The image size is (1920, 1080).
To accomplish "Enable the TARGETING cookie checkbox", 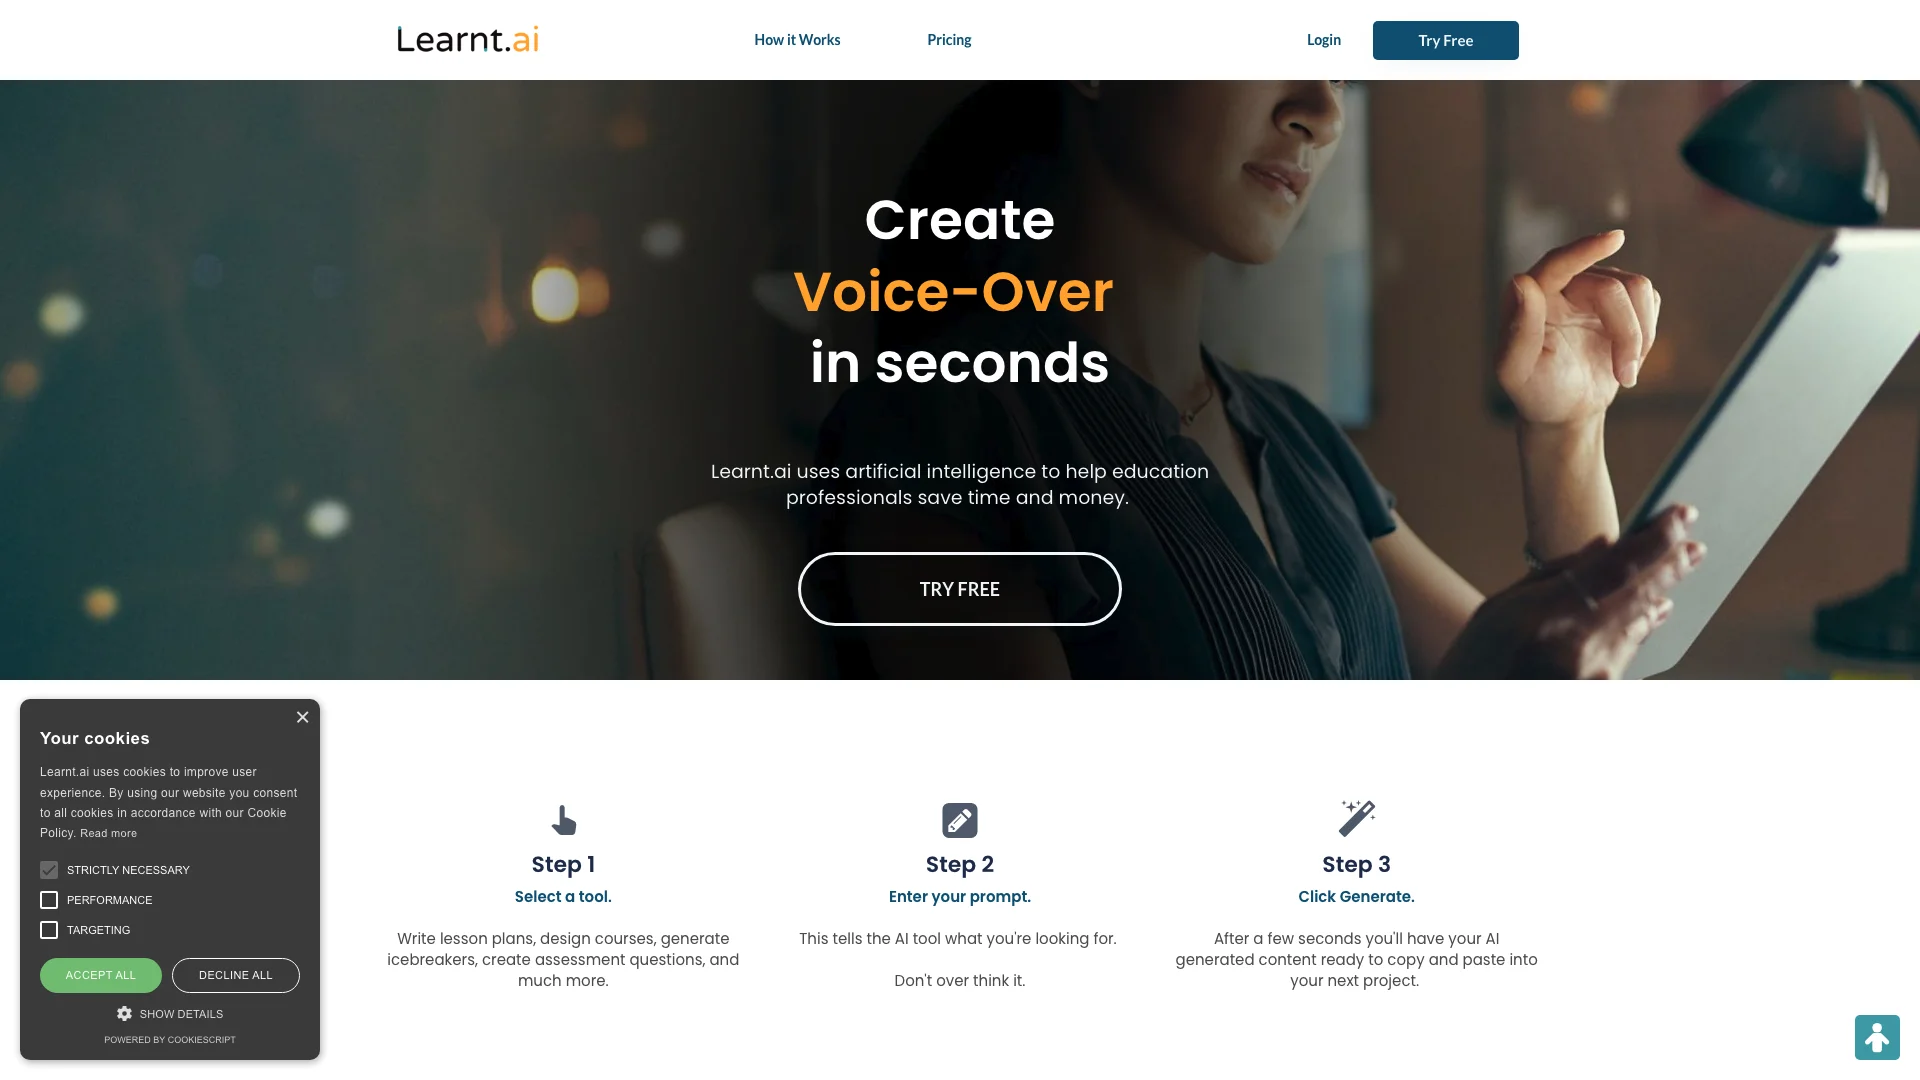I will [x=49, y=930].
